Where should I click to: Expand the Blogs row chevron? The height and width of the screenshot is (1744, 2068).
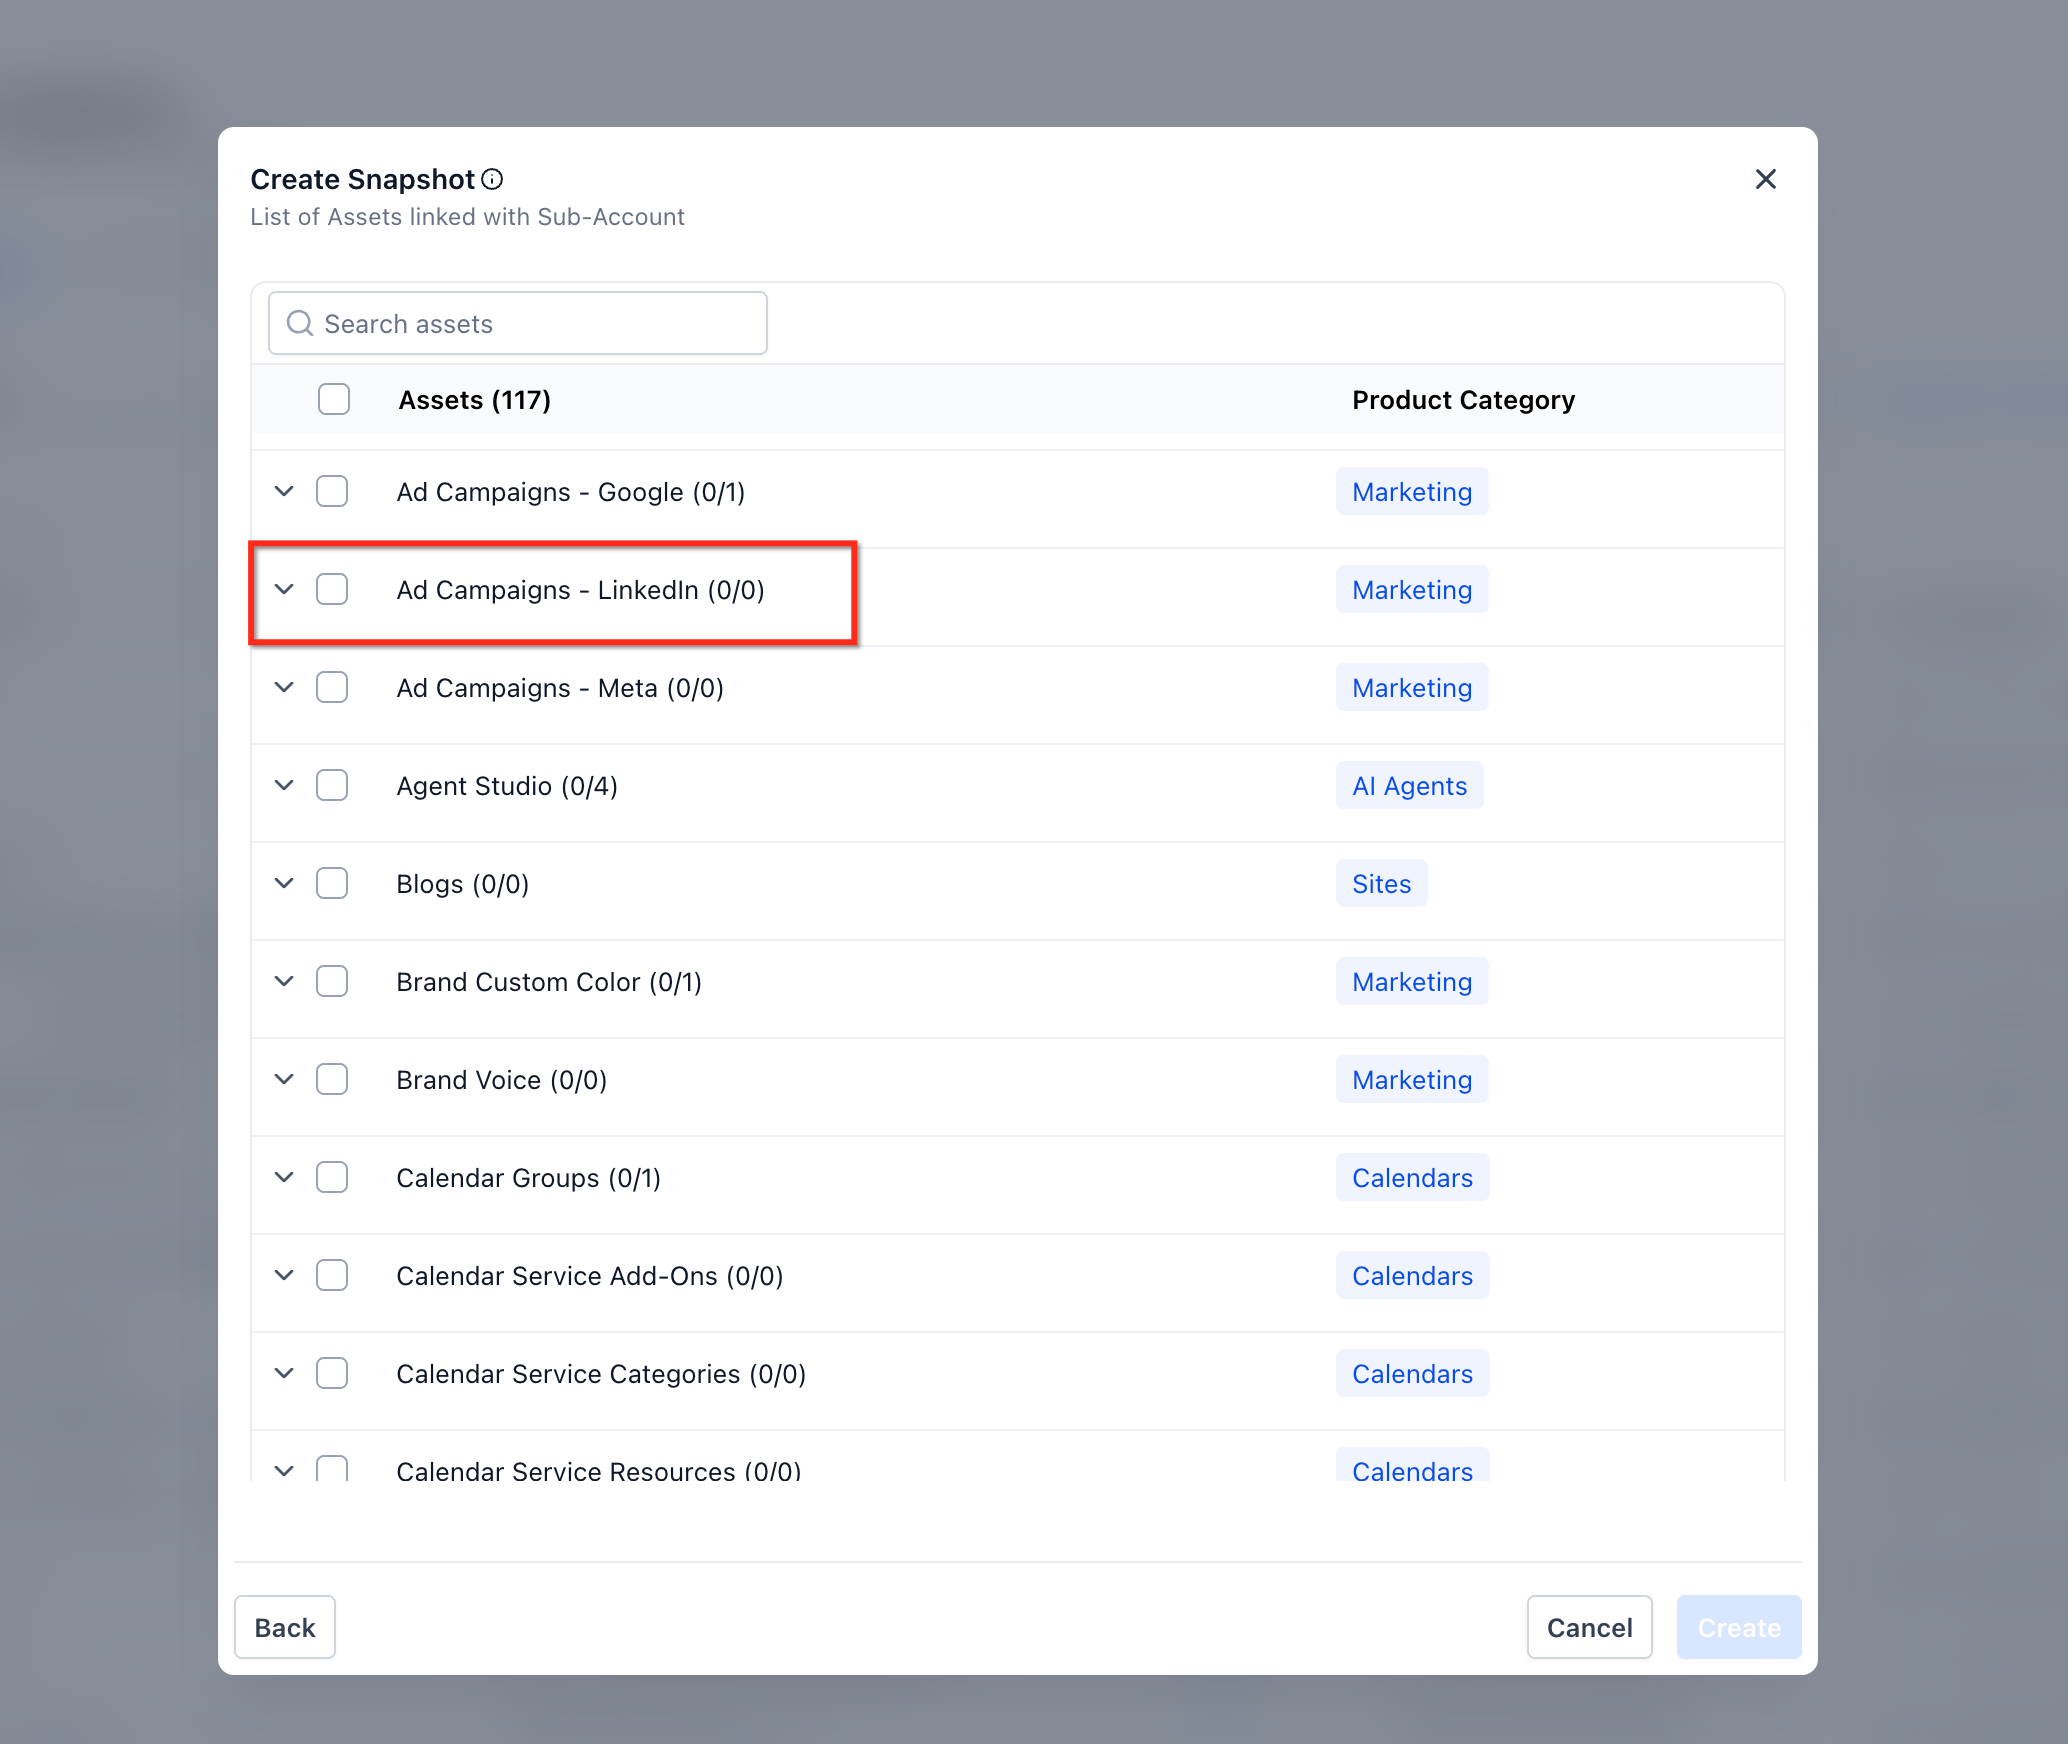pos(284,883)
